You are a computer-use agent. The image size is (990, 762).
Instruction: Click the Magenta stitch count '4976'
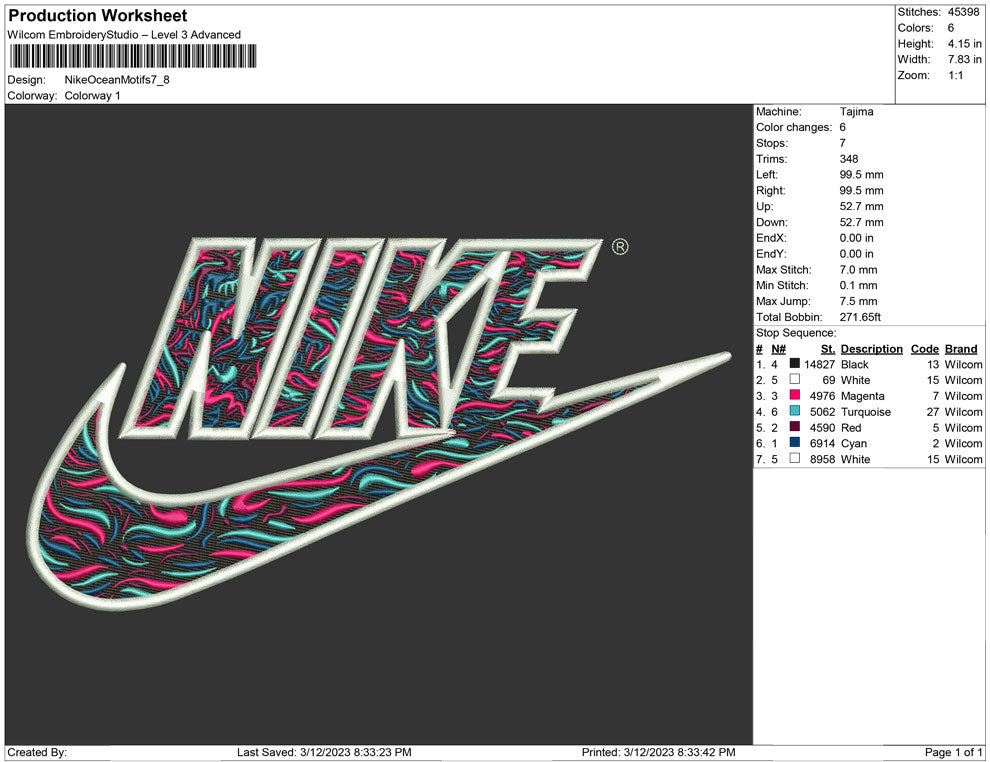tap(822, 395)
